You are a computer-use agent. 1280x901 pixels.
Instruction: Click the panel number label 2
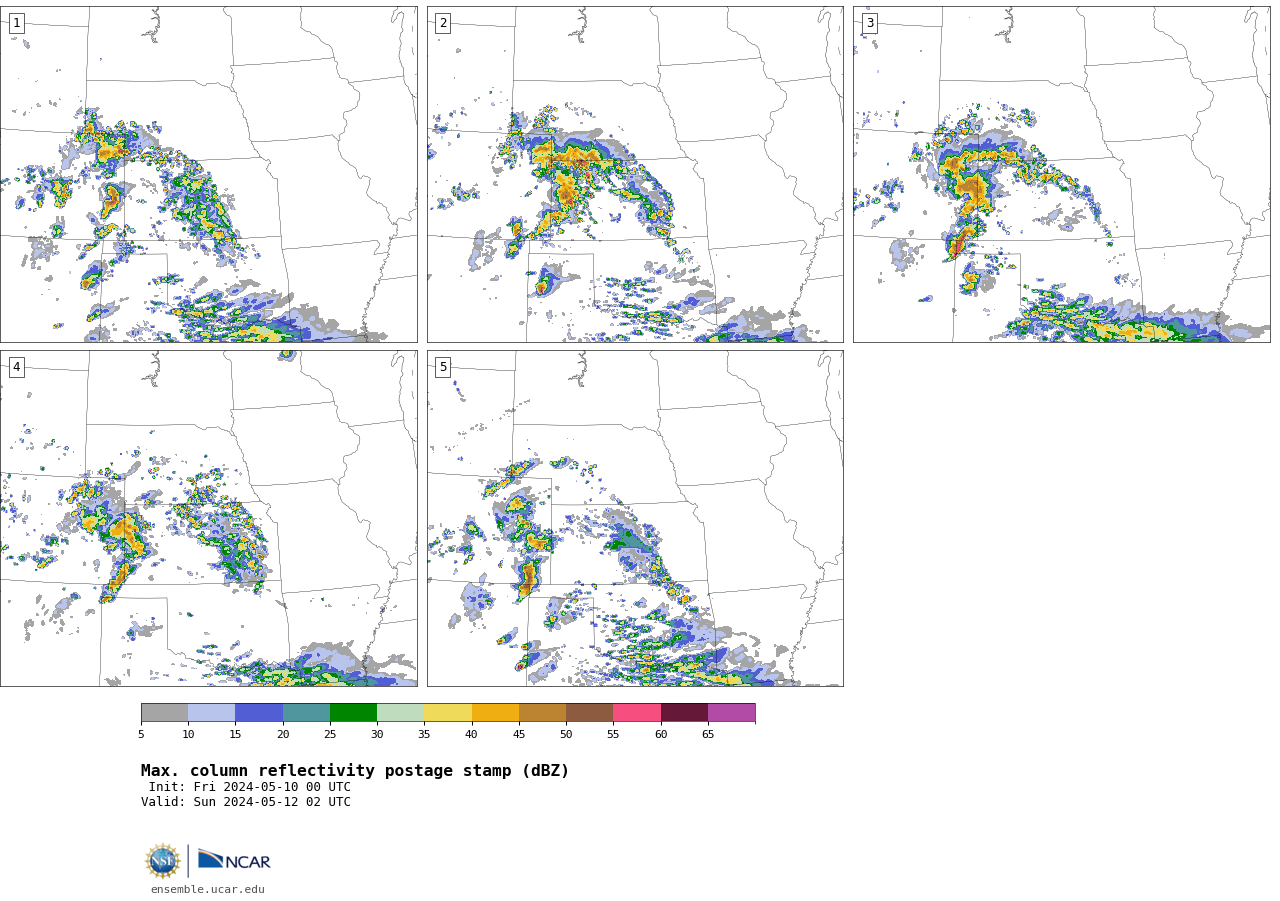click(443, 23)
